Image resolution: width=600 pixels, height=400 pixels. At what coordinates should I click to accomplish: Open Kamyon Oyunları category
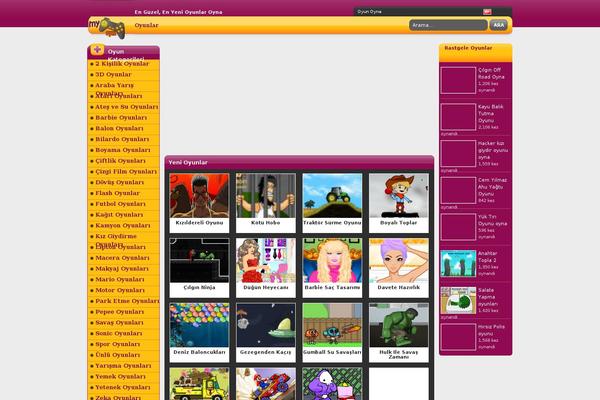pos(122,225)
